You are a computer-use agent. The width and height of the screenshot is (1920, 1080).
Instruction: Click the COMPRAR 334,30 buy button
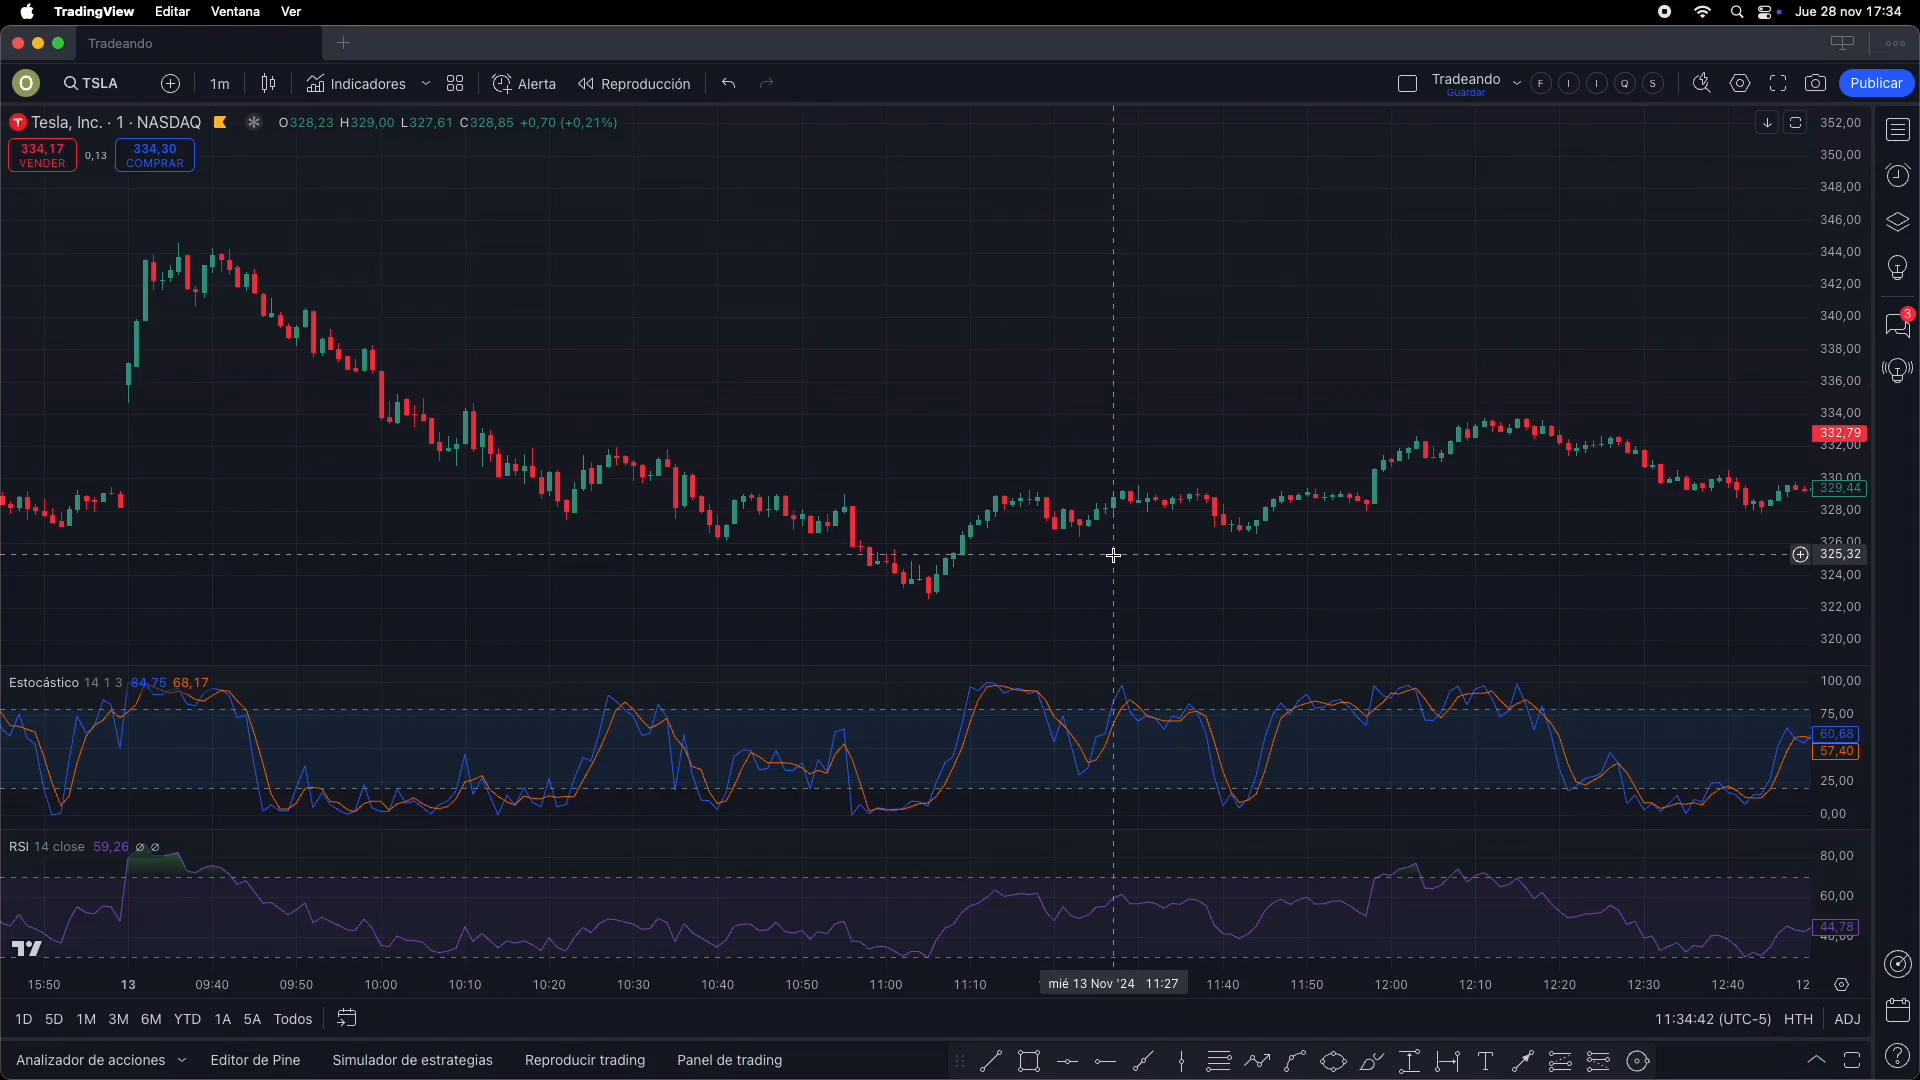[x=155, y=155]
